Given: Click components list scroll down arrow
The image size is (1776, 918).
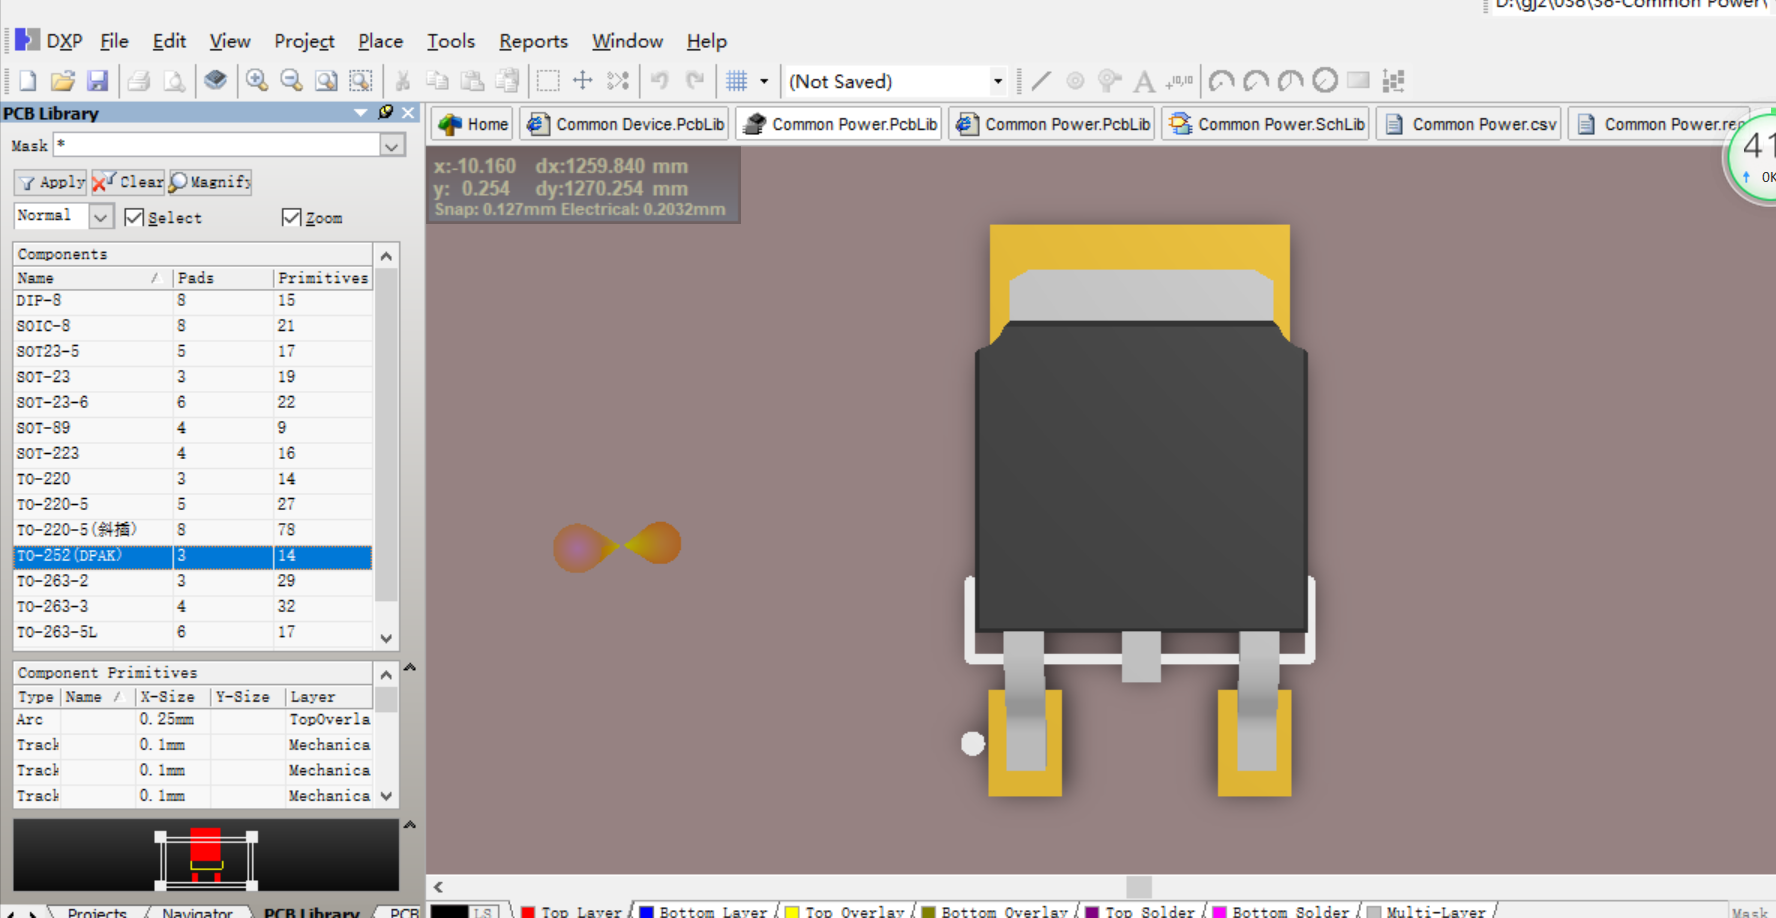Looking at the screenshot, I should 386,638.
